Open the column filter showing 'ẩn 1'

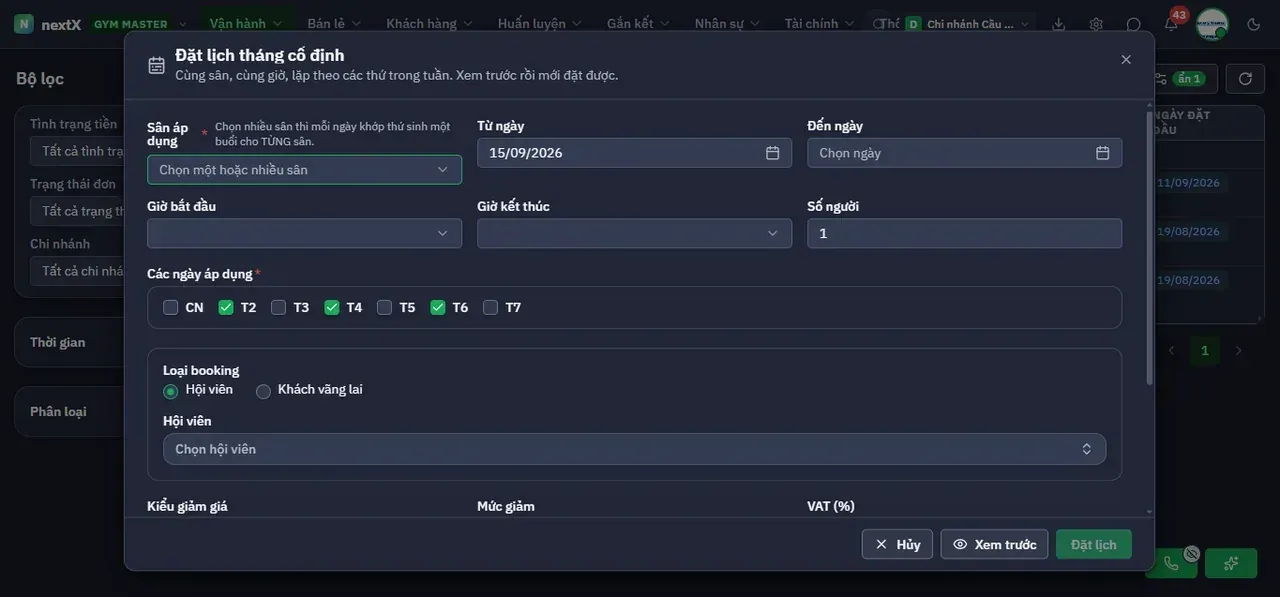point(1187,79)
